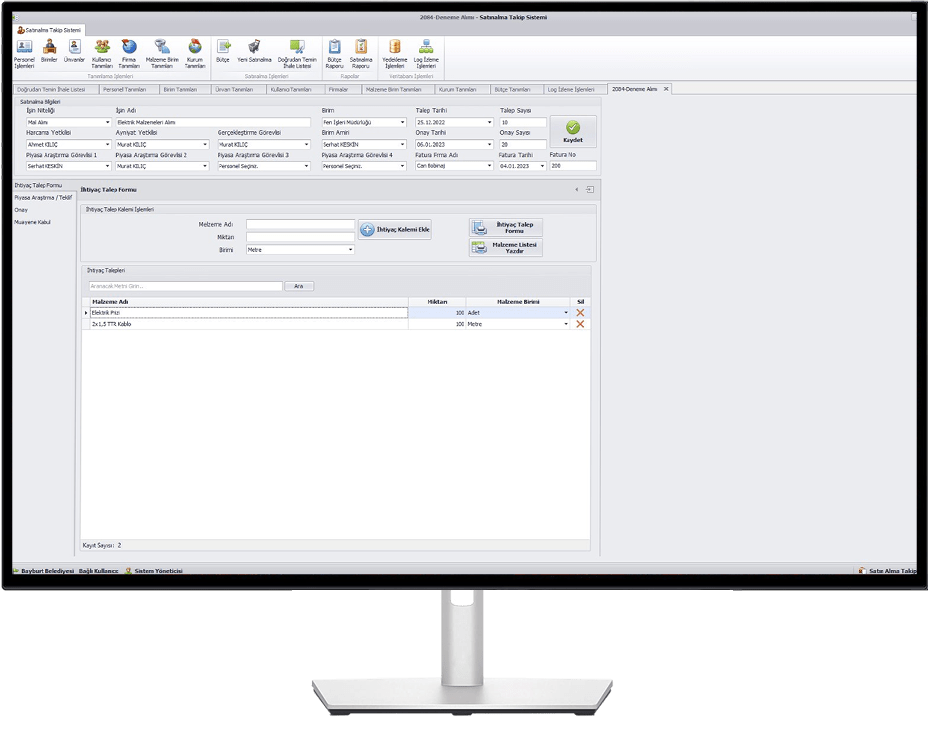Expand the İşin Niteliği dropdown
The width and height of the screenshot is (932, 731).
108,123
